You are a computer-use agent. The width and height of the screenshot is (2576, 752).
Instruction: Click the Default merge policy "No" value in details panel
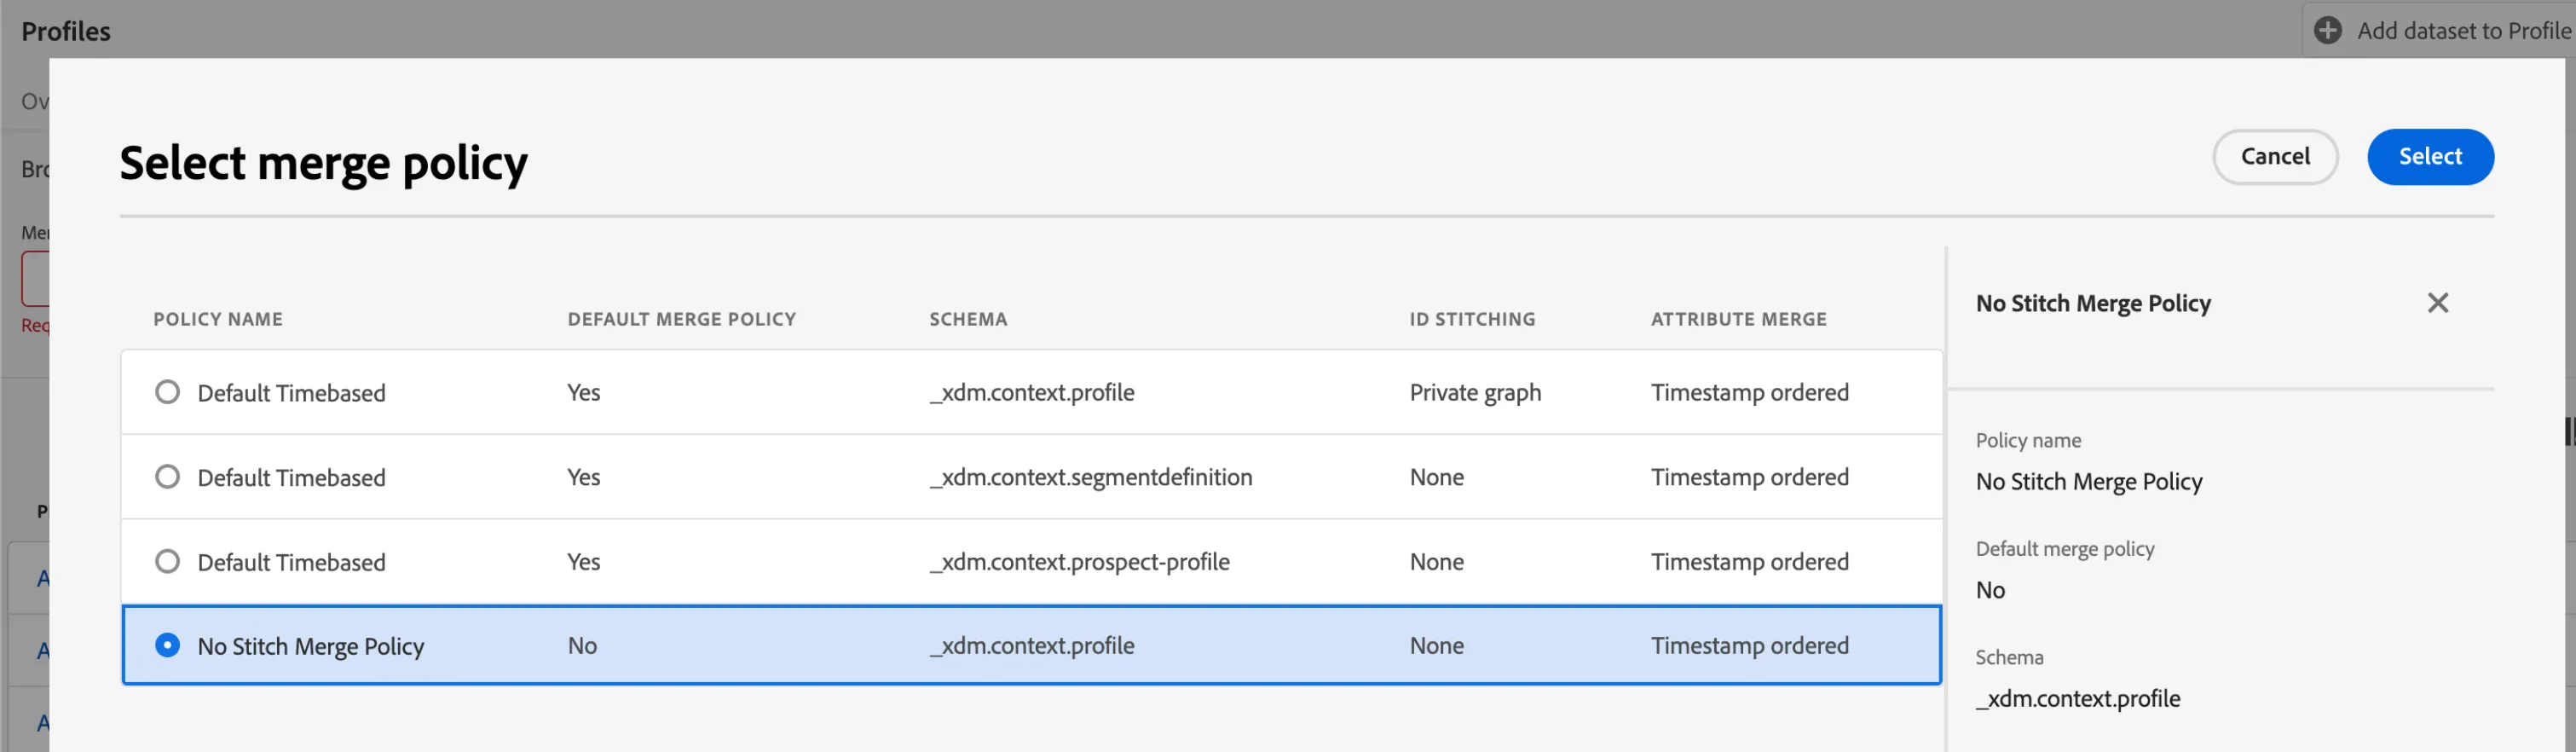click(x=1990, y=590)
